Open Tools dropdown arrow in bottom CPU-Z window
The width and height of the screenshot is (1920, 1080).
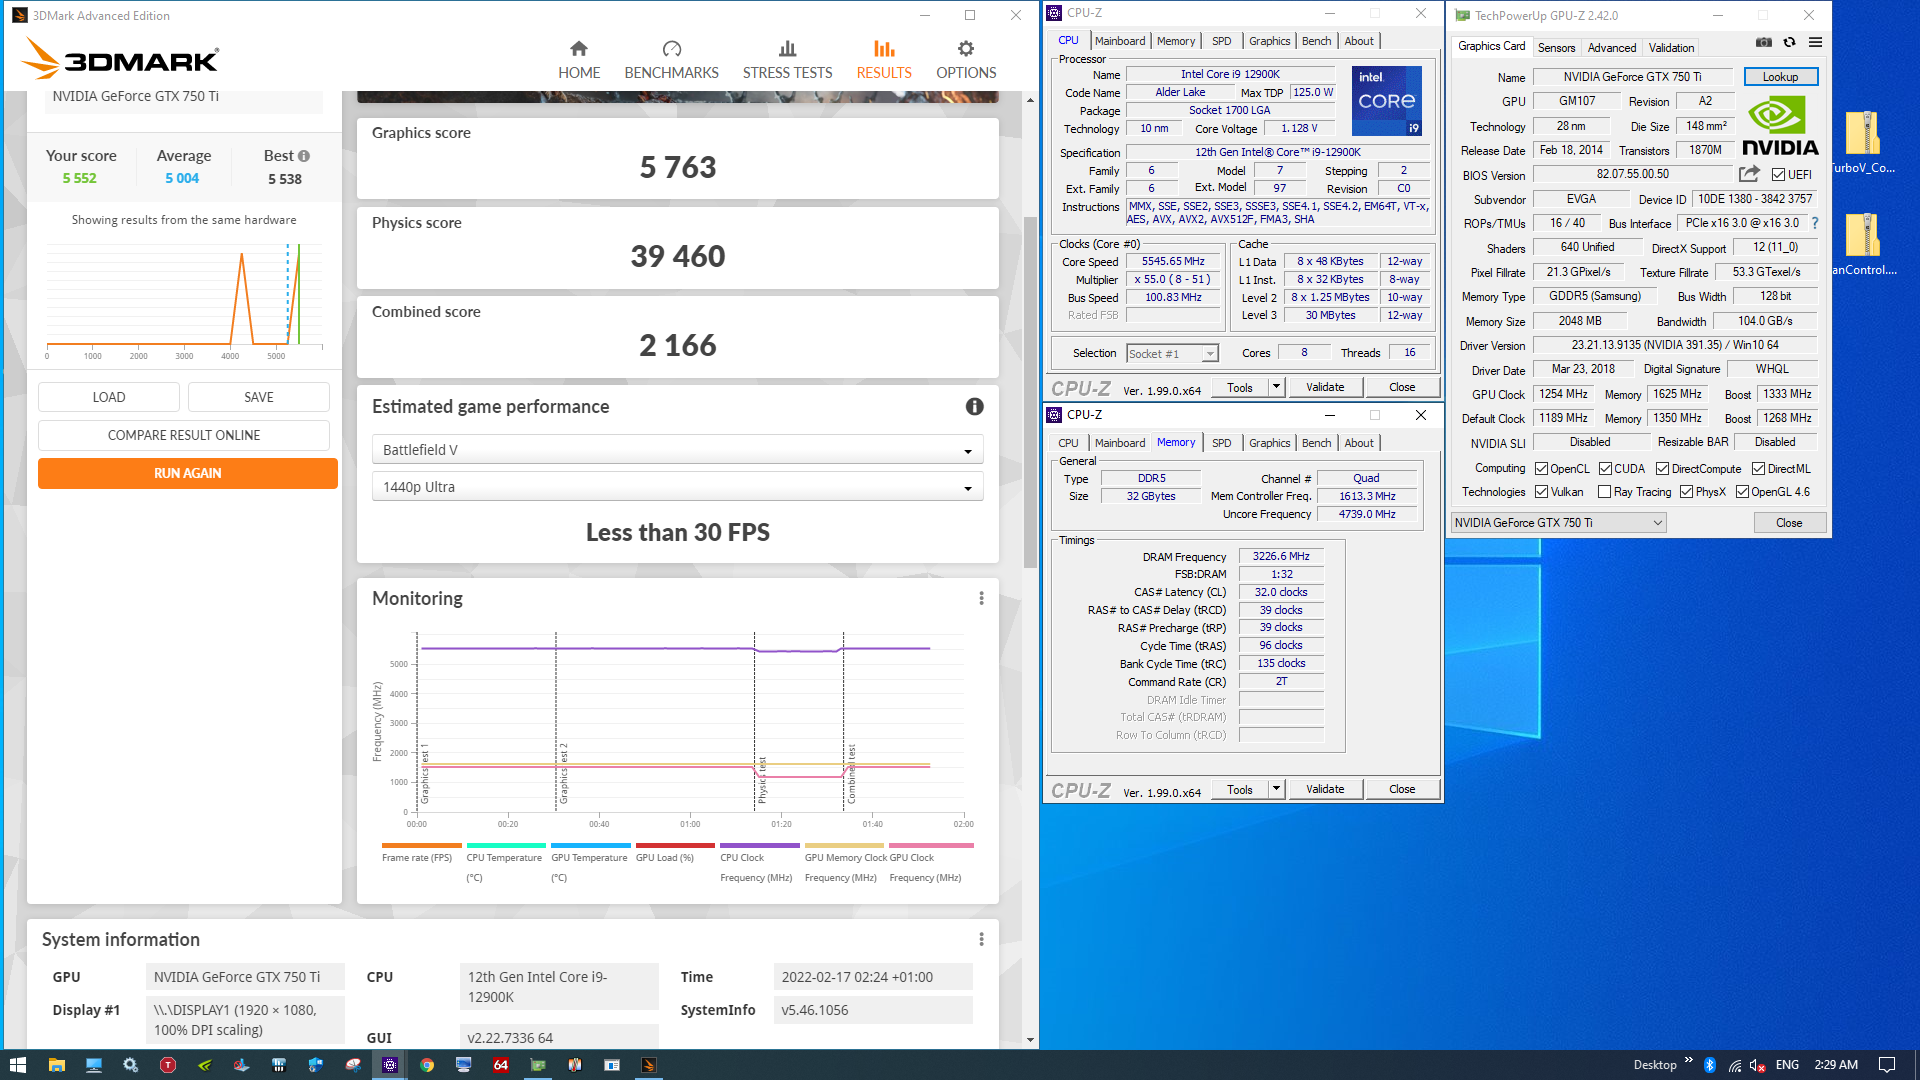[x=1276, y=789]
